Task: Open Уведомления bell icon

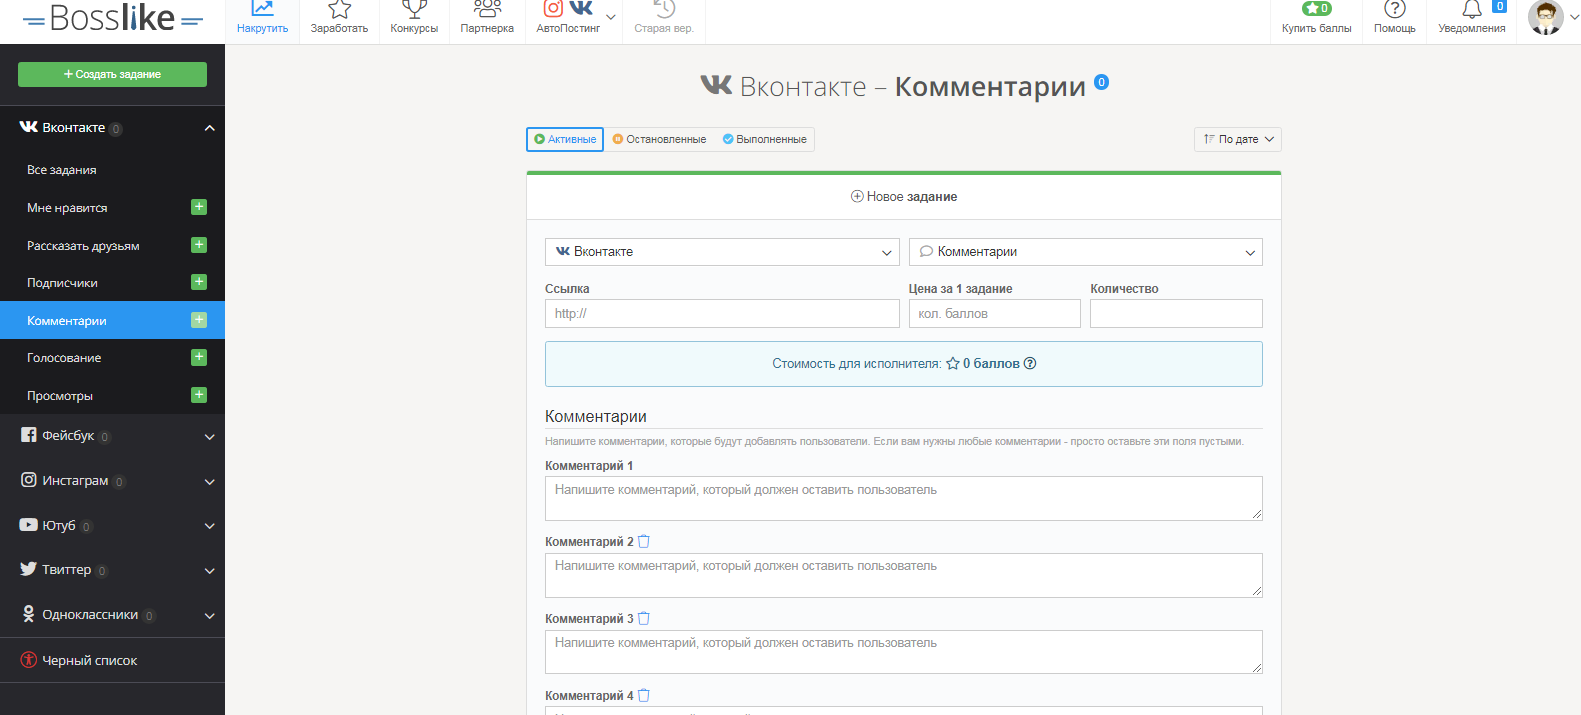Action: tap(1471, 10)
